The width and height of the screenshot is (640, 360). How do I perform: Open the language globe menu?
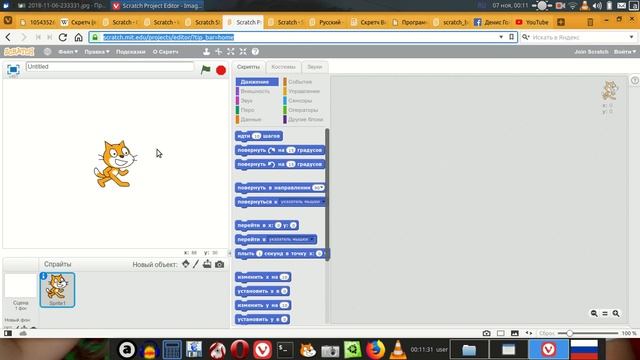[47, 51]
